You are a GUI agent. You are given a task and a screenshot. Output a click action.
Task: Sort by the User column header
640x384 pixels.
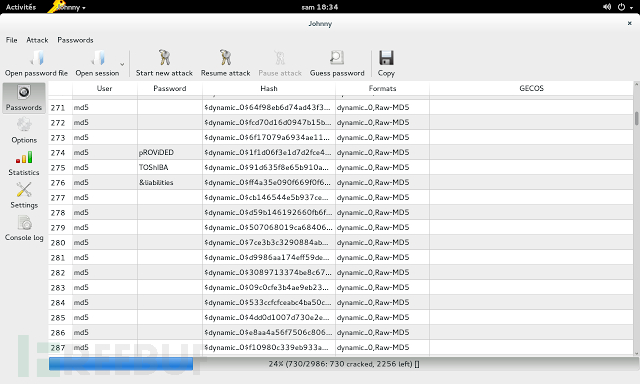pyautogui.click(x=104, y=88)
